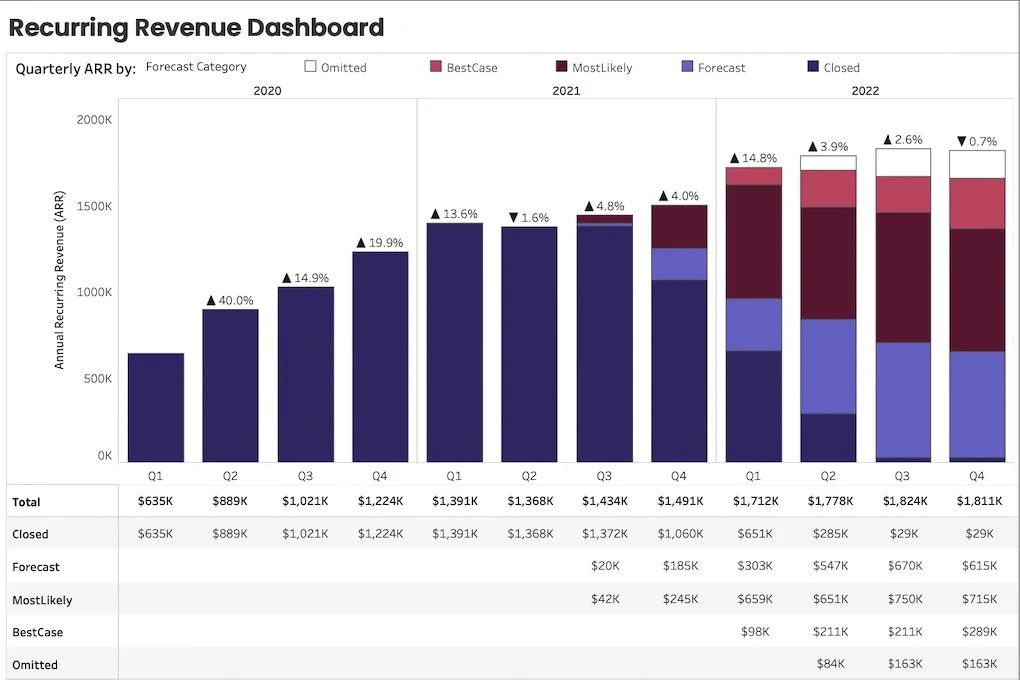Click the Total row label
Image resolution: width=1020 pixels, height=680 pixels.
26,502
